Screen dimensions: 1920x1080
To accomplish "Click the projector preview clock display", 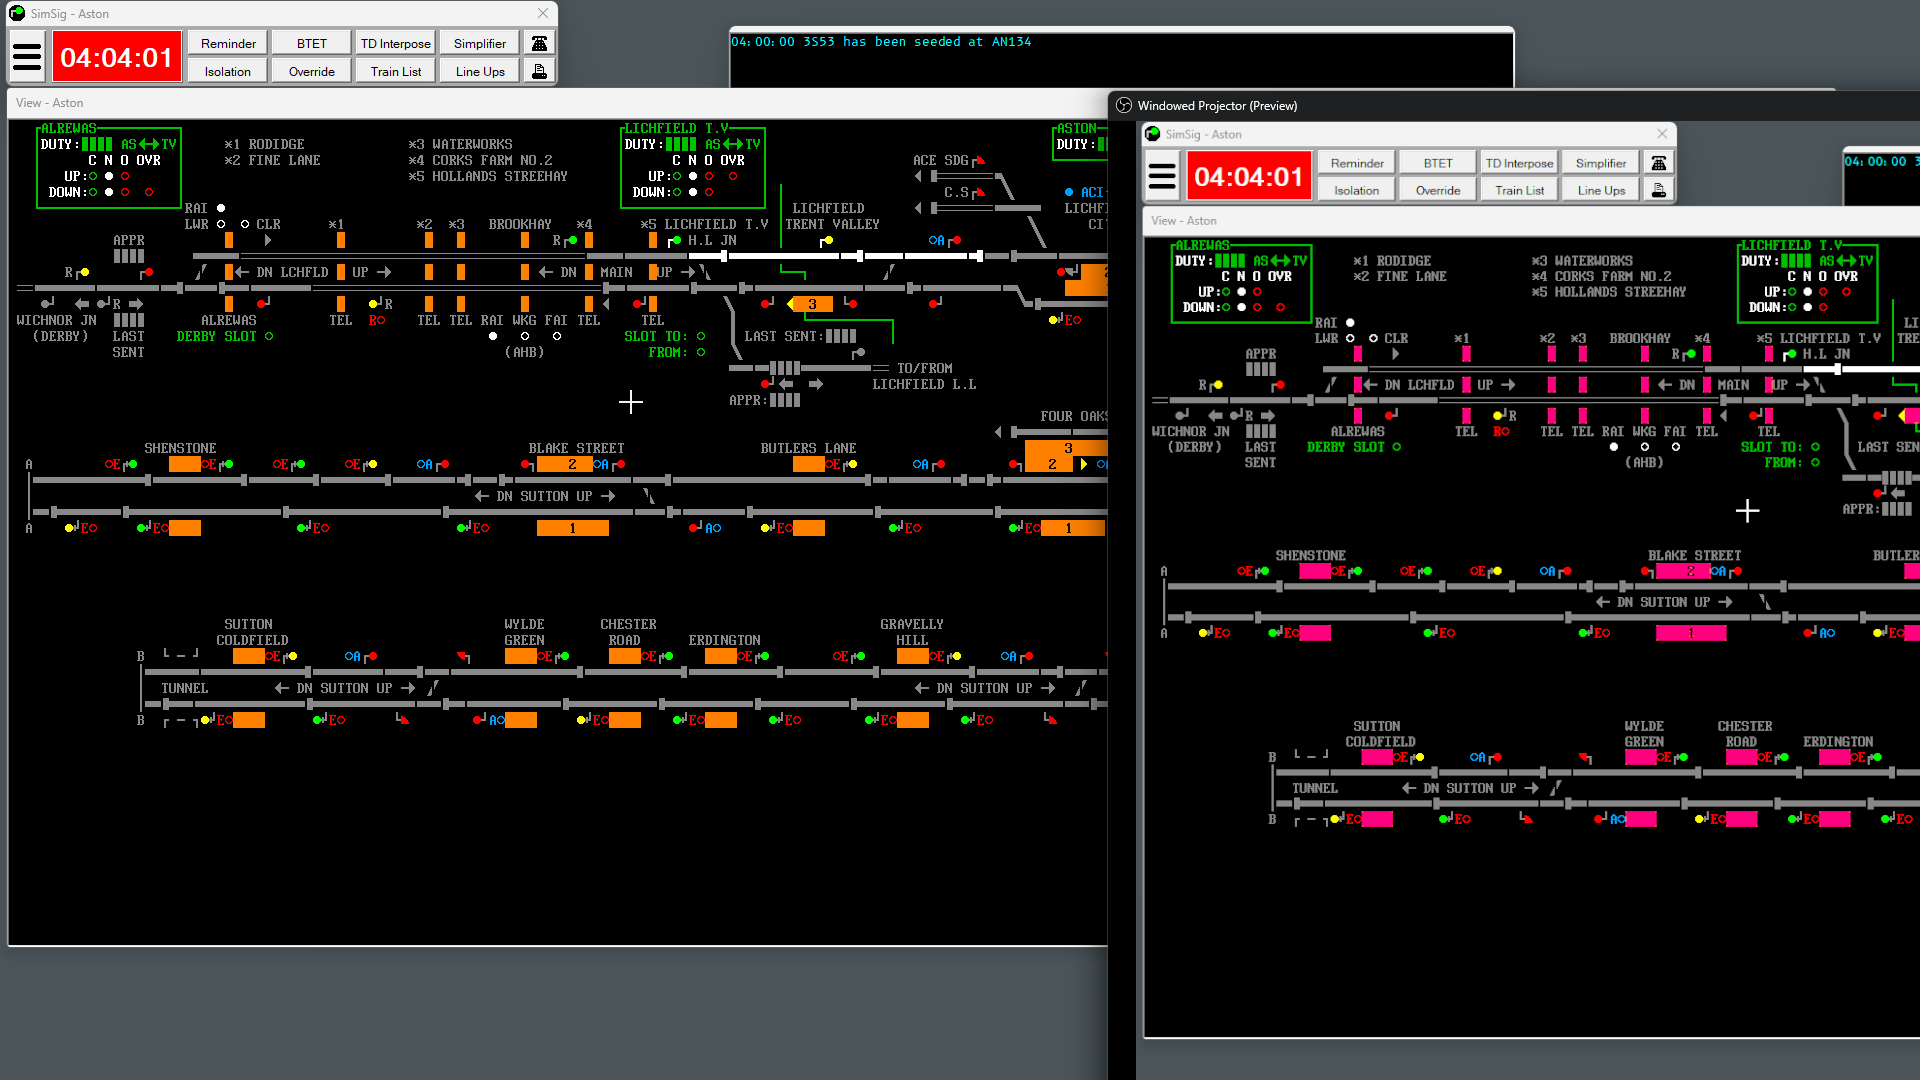I will pos(1249,177).
